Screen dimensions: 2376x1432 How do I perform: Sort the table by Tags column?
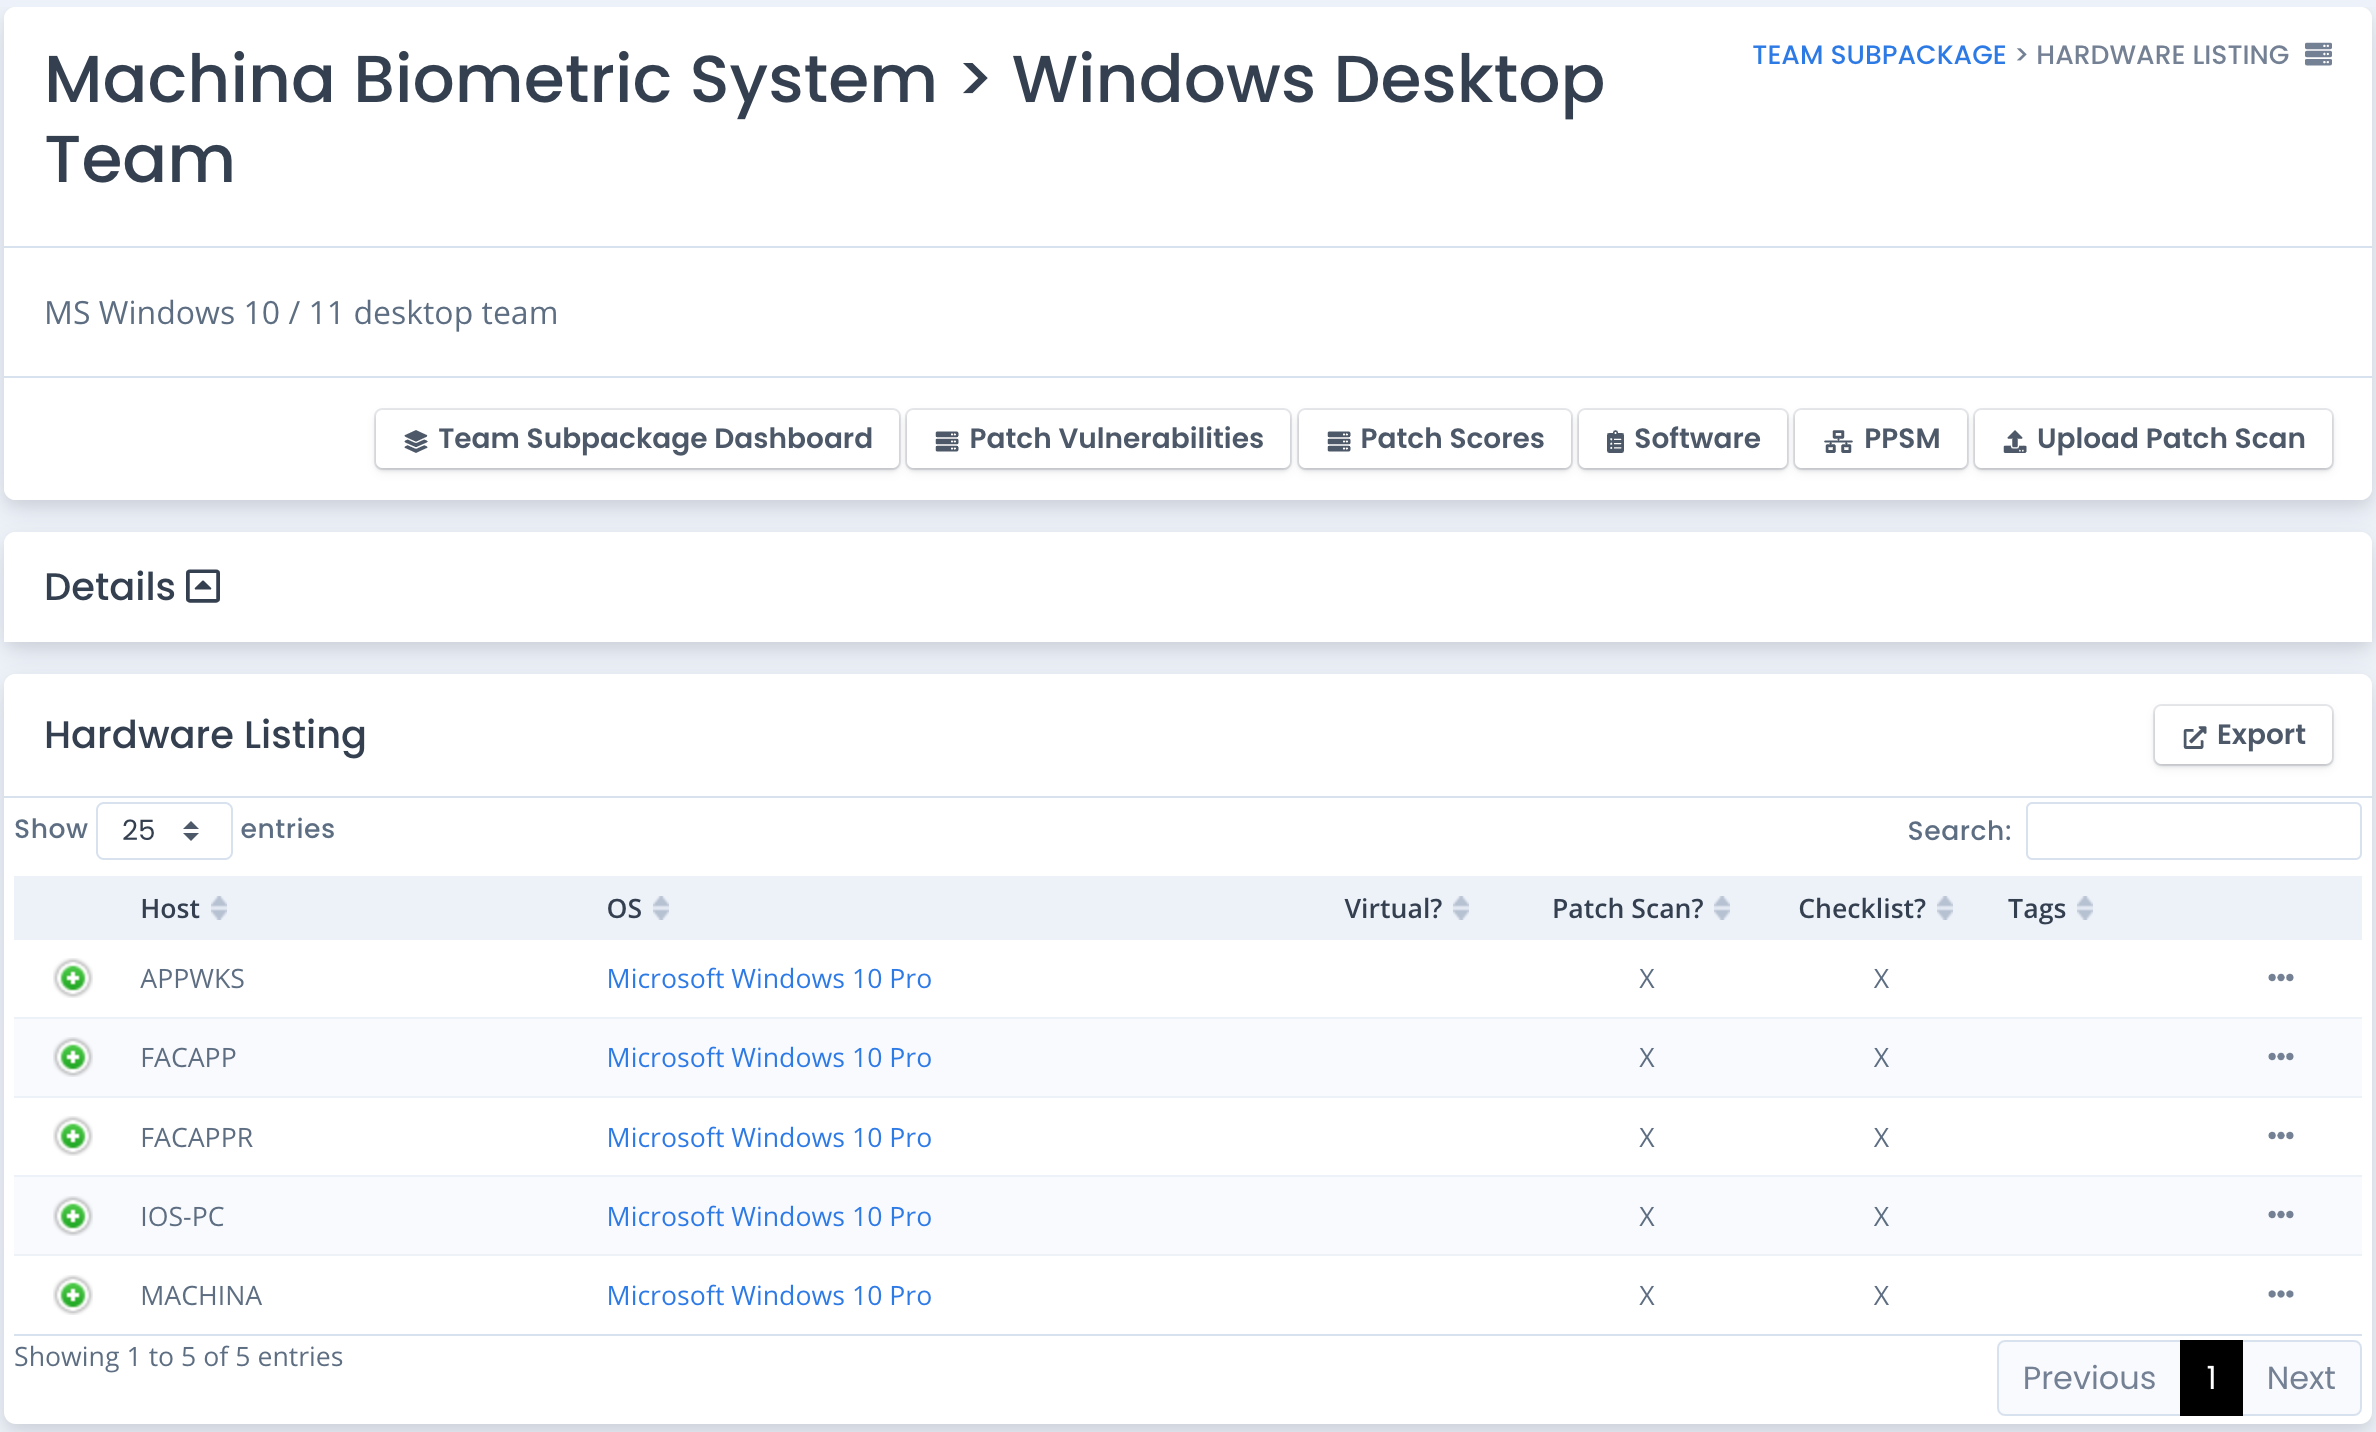[x=2050, y=908]
